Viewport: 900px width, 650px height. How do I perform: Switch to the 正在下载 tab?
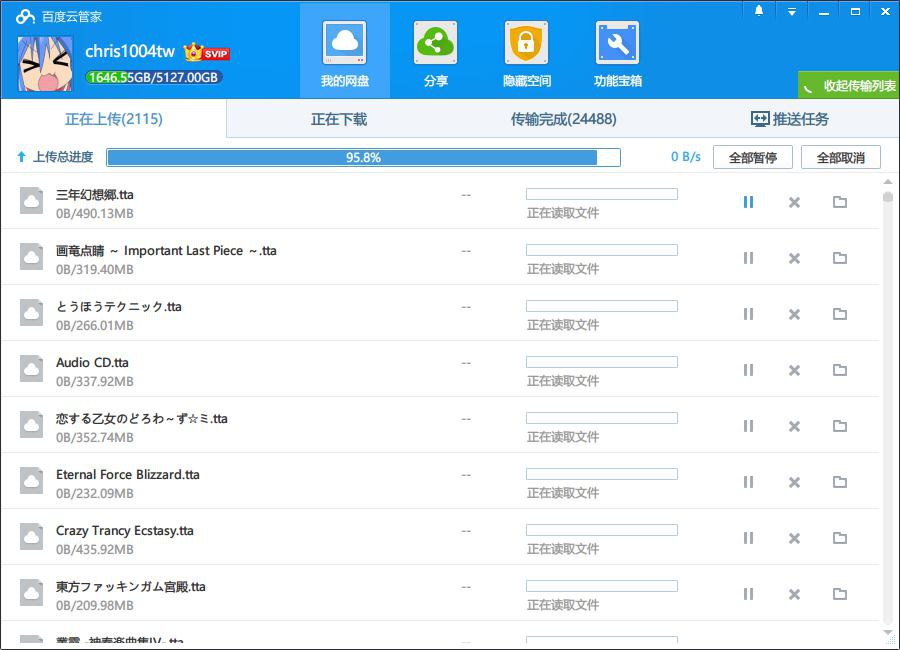point(339,119)
